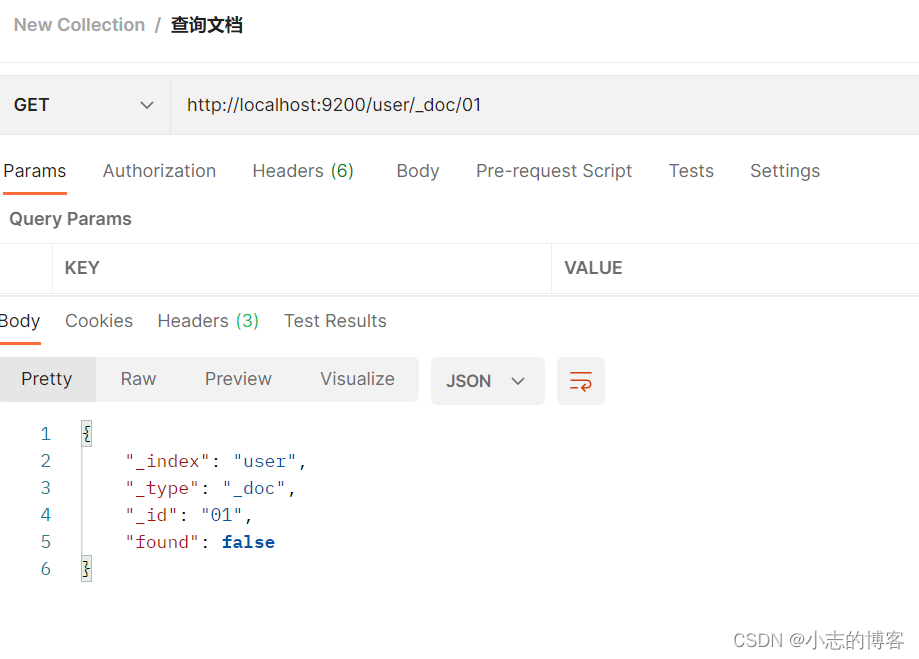Go to the Tests tab
Screen dimensions: 919x659
click(691, 171)
